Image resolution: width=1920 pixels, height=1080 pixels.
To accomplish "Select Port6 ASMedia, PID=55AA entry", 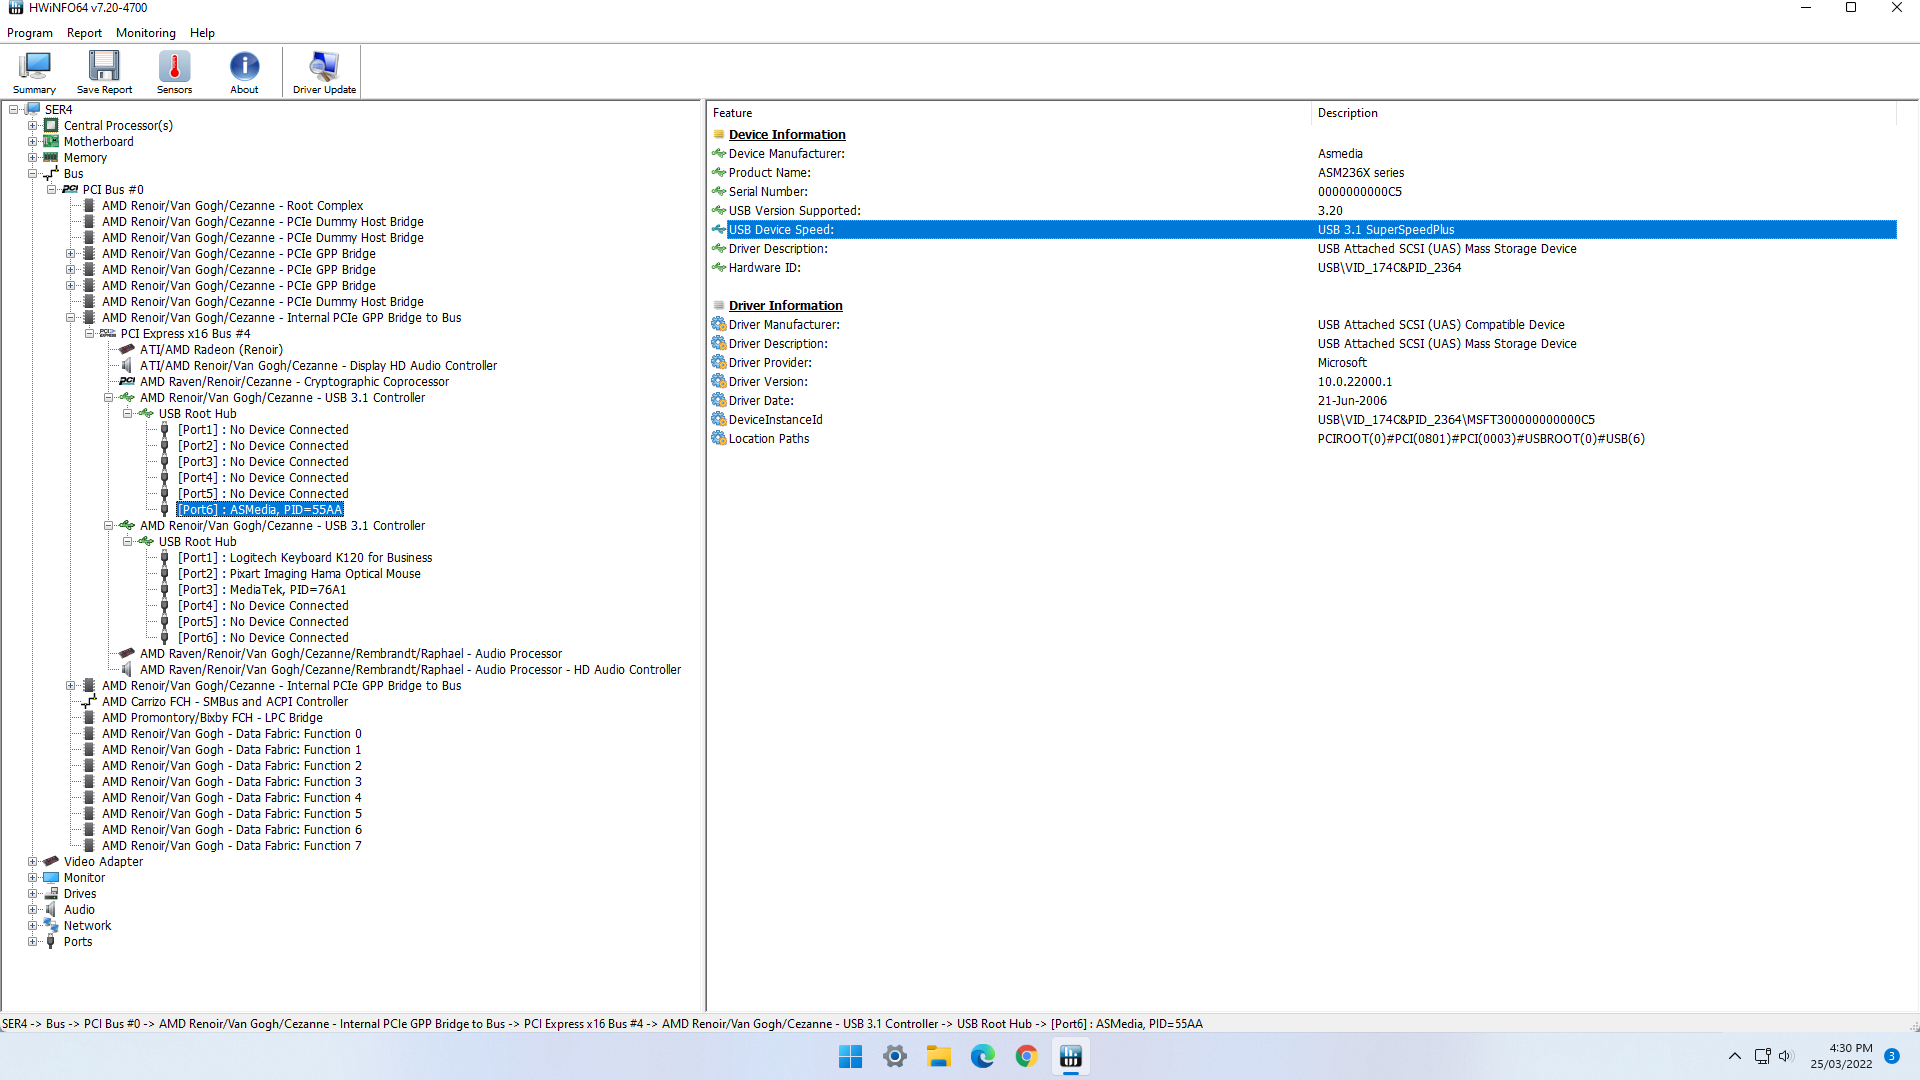I will click(260, 509).
